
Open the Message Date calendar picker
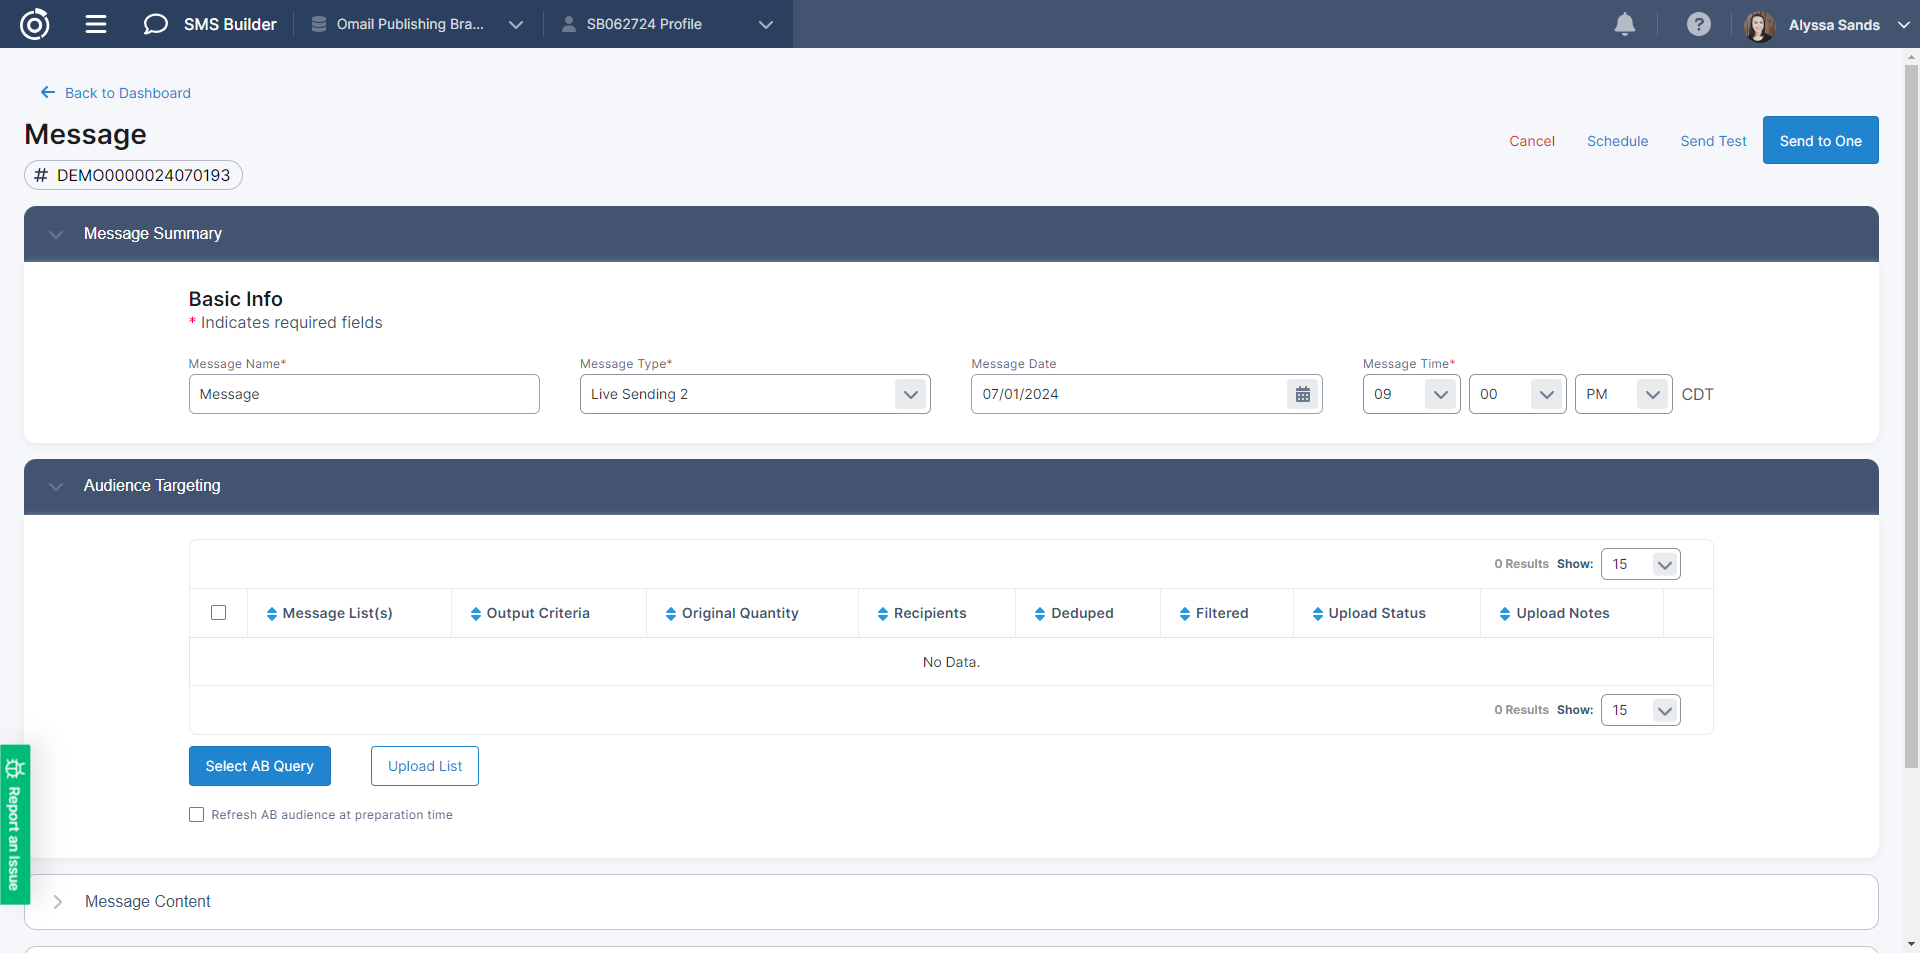tap(1302, 394)
